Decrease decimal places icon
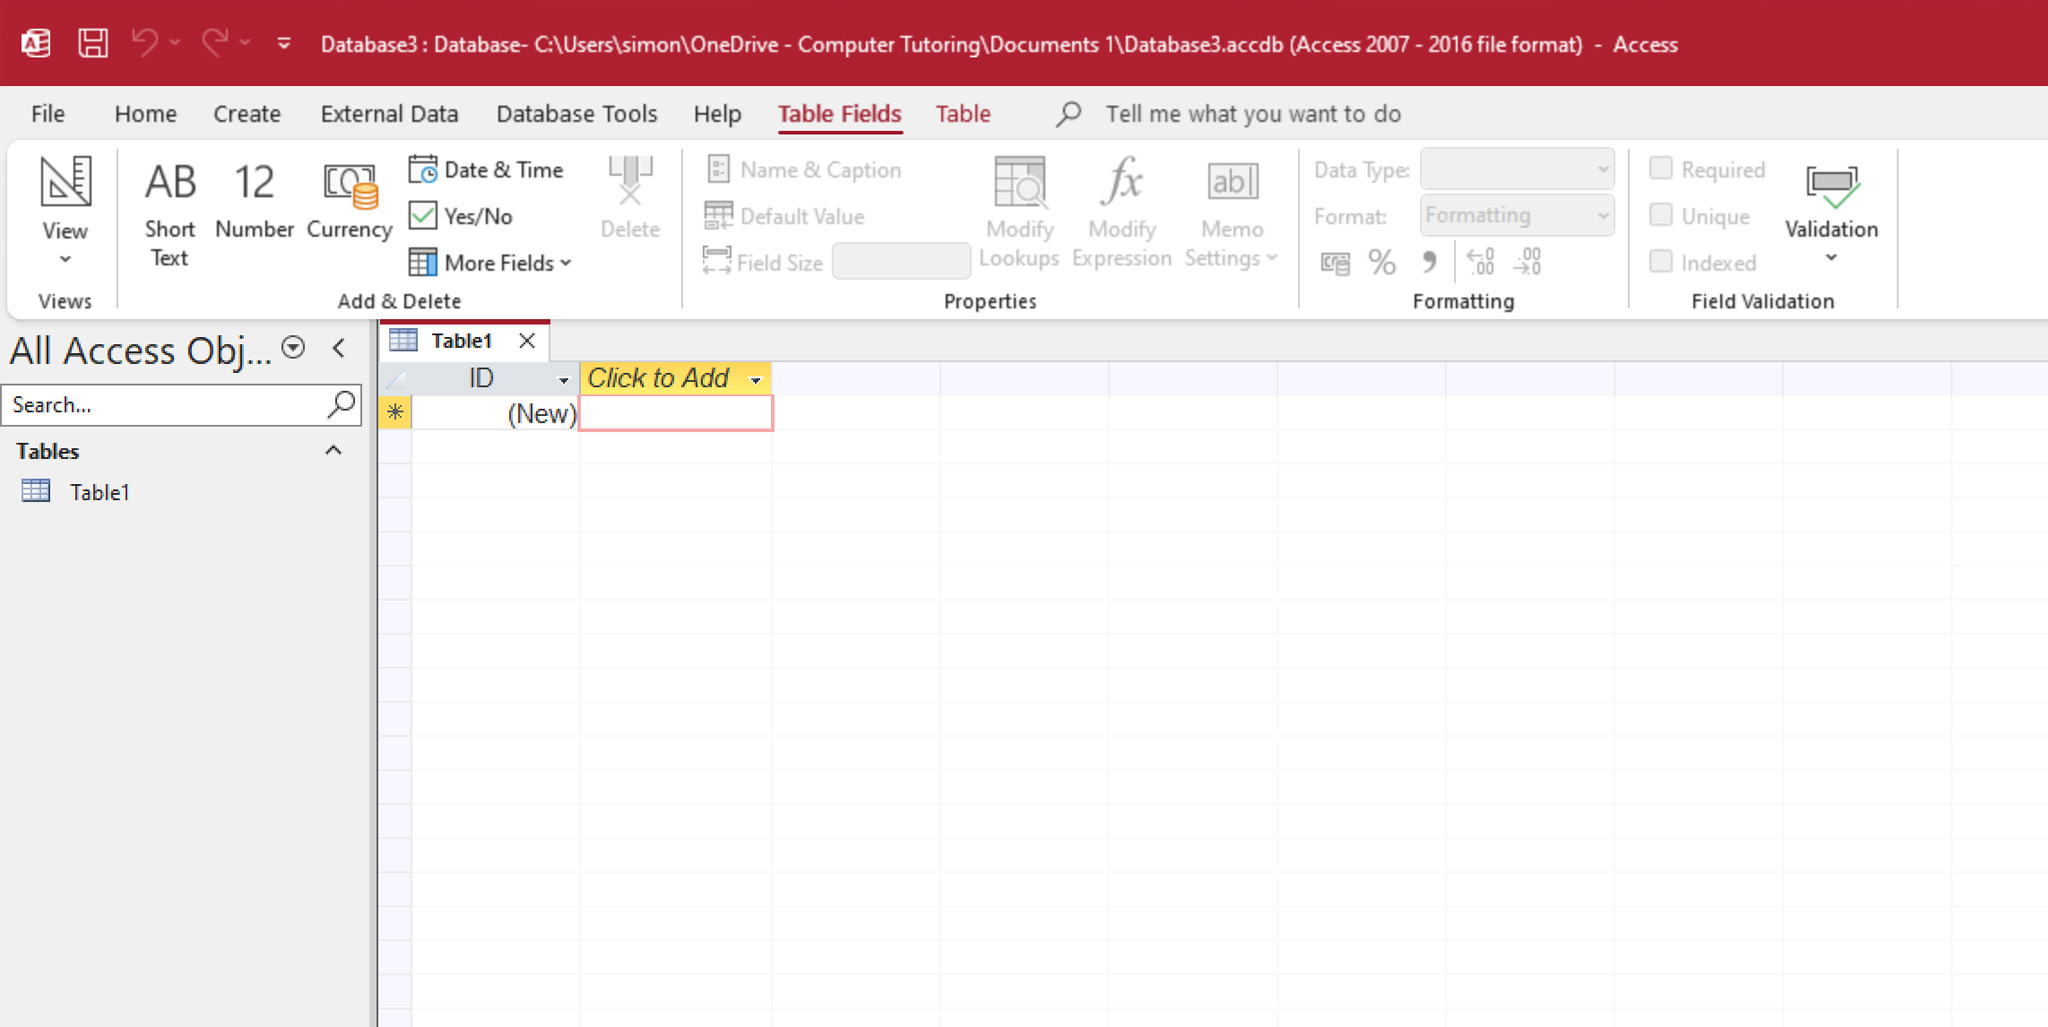 pos(1528,262)
